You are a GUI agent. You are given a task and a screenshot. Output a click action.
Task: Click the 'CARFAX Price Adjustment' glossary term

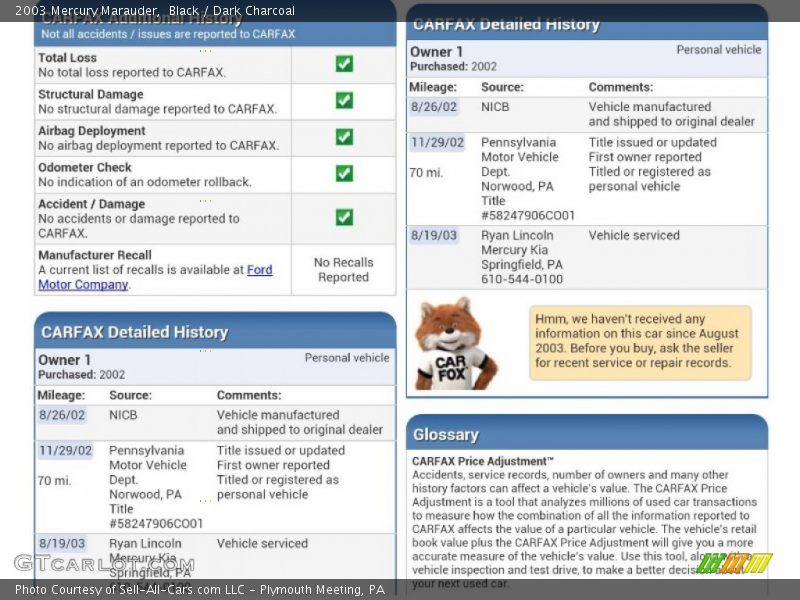483,461
